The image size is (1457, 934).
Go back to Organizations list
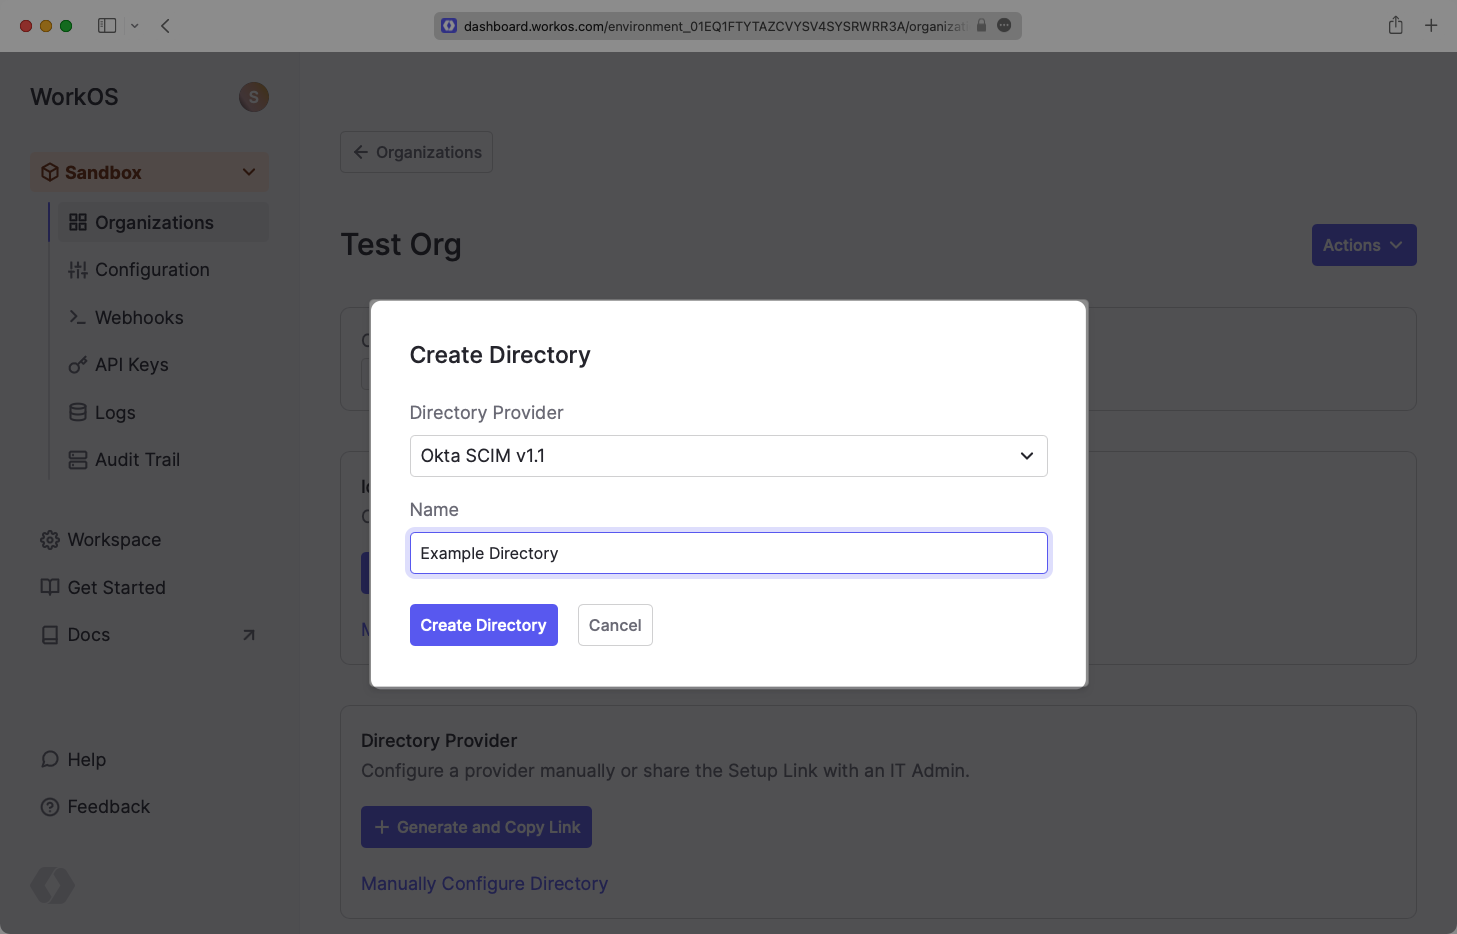[x=416, y=152]
